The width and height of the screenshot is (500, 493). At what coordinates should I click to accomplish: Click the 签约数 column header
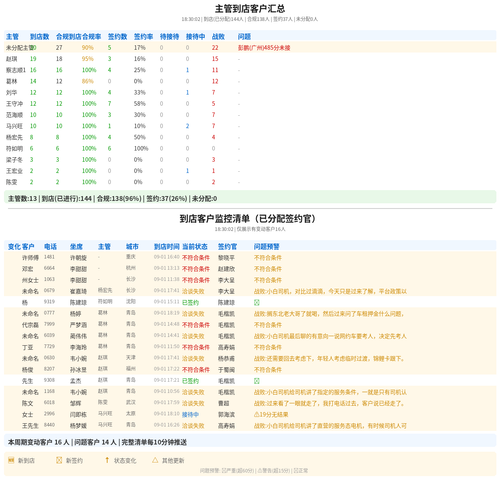pos(117,37)
